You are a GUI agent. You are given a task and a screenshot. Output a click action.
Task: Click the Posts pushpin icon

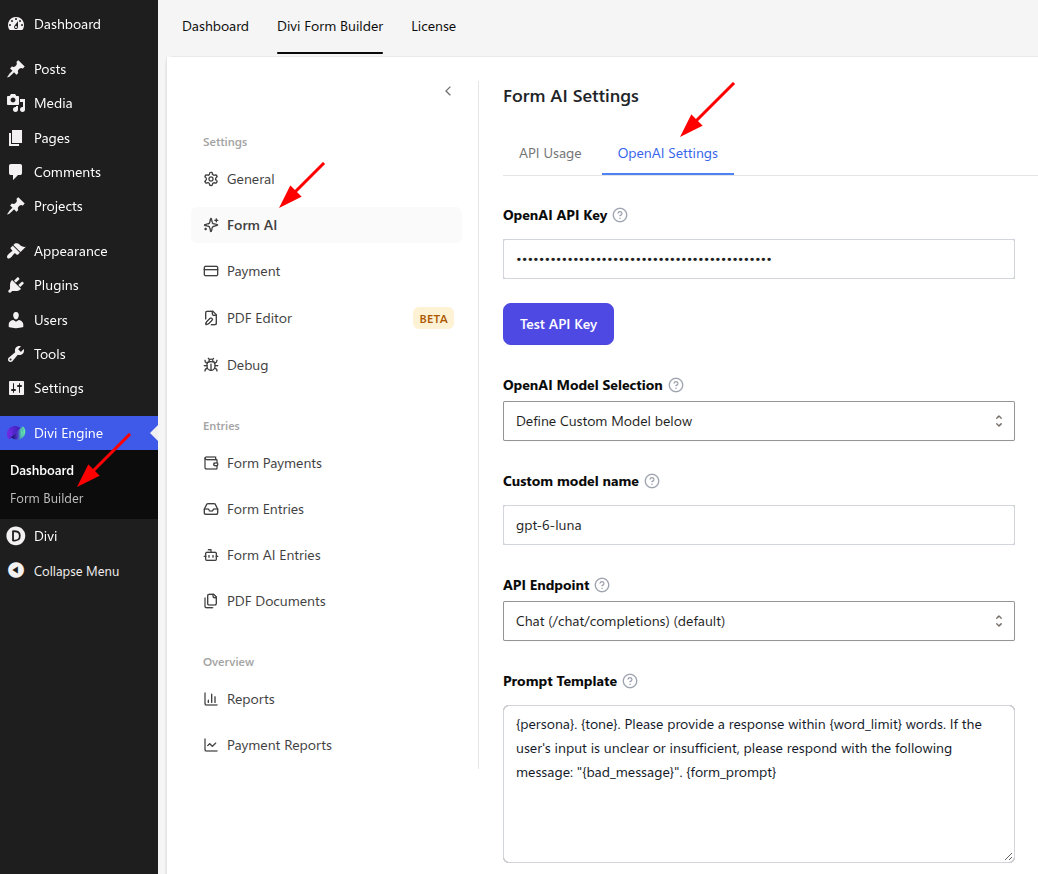[x=16, y=69]
